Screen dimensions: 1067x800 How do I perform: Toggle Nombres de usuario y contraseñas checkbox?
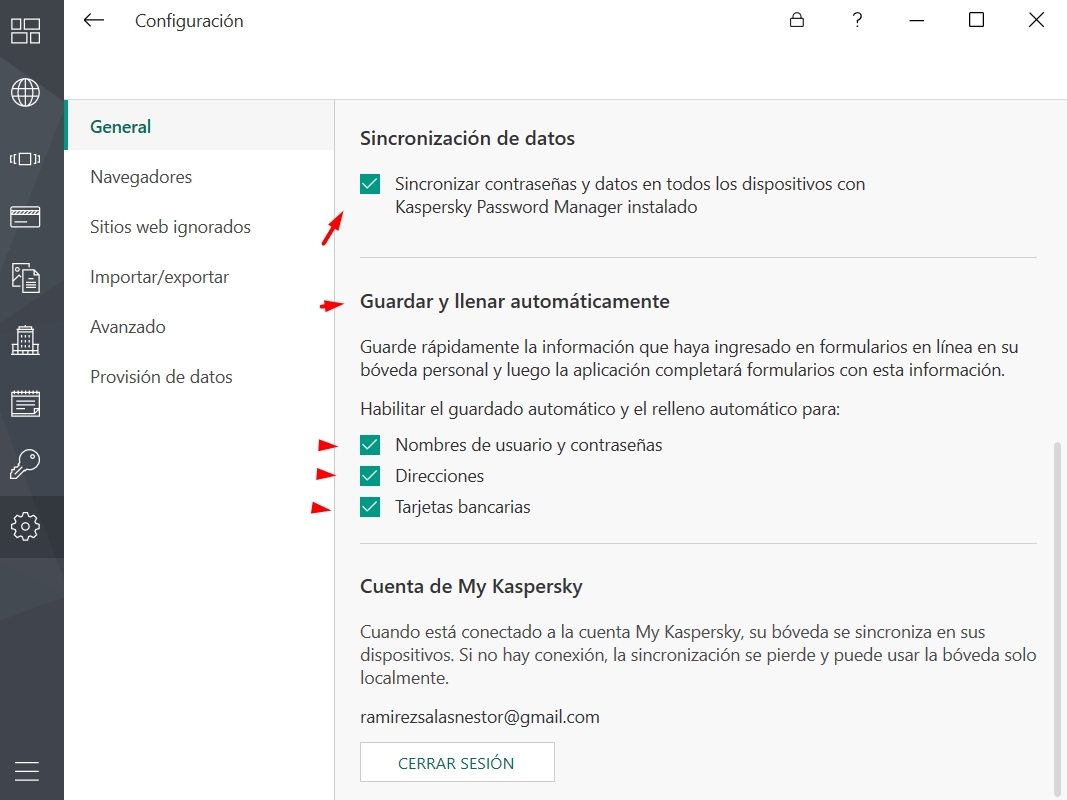pyautogui.click(x=370, y=445)
